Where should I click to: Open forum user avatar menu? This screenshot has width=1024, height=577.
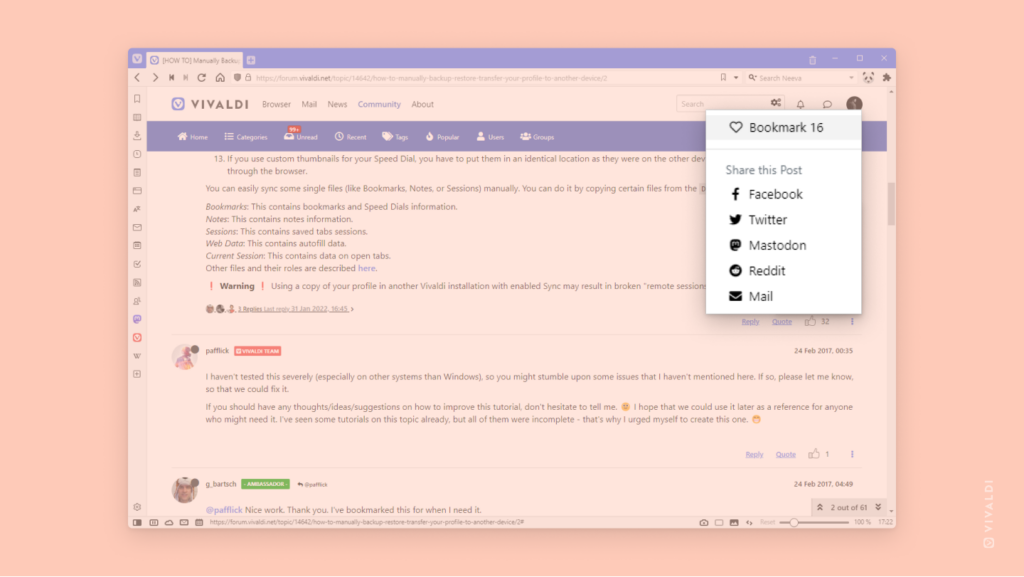pyautogui.click(x=854, y=104)
